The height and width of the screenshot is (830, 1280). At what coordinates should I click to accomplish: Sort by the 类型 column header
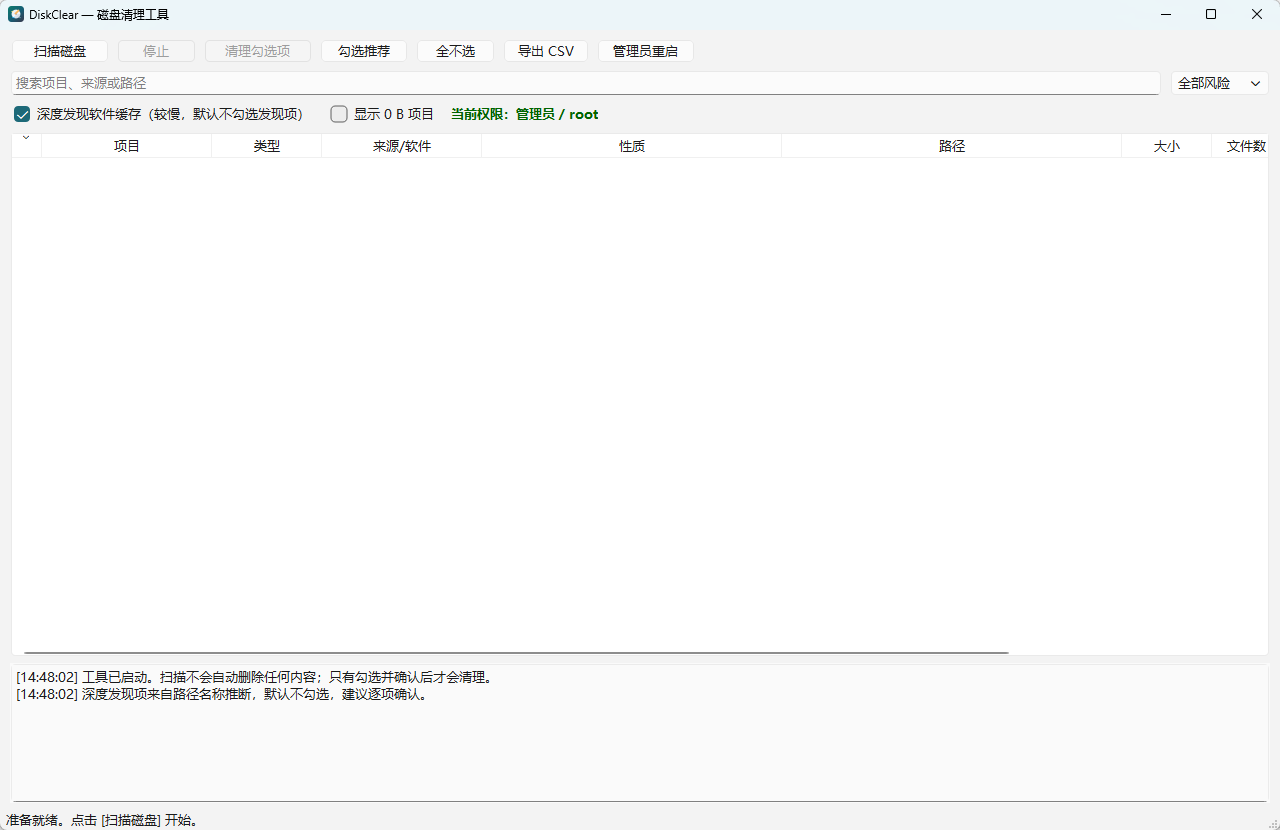[267, 146]
